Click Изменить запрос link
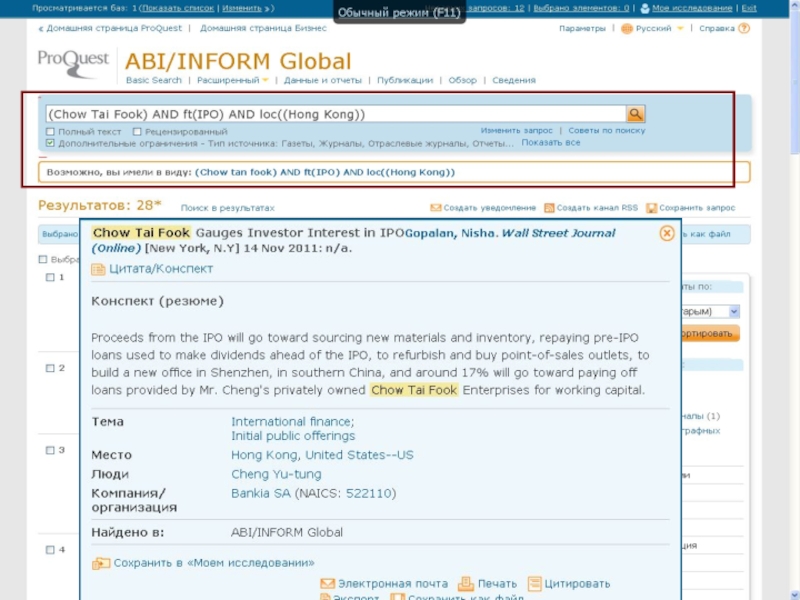 click(516, 131)
